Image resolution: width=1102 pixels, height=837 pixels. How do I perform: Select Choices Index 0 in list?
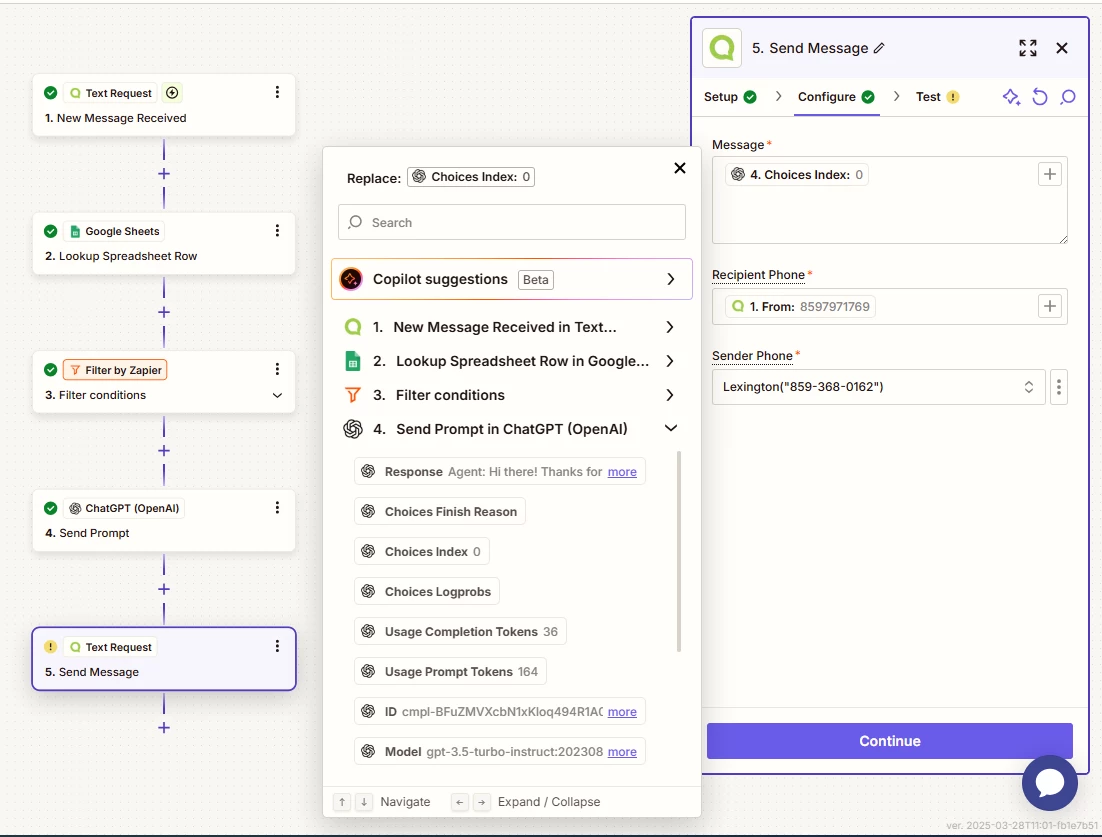[x=422, y=552]
